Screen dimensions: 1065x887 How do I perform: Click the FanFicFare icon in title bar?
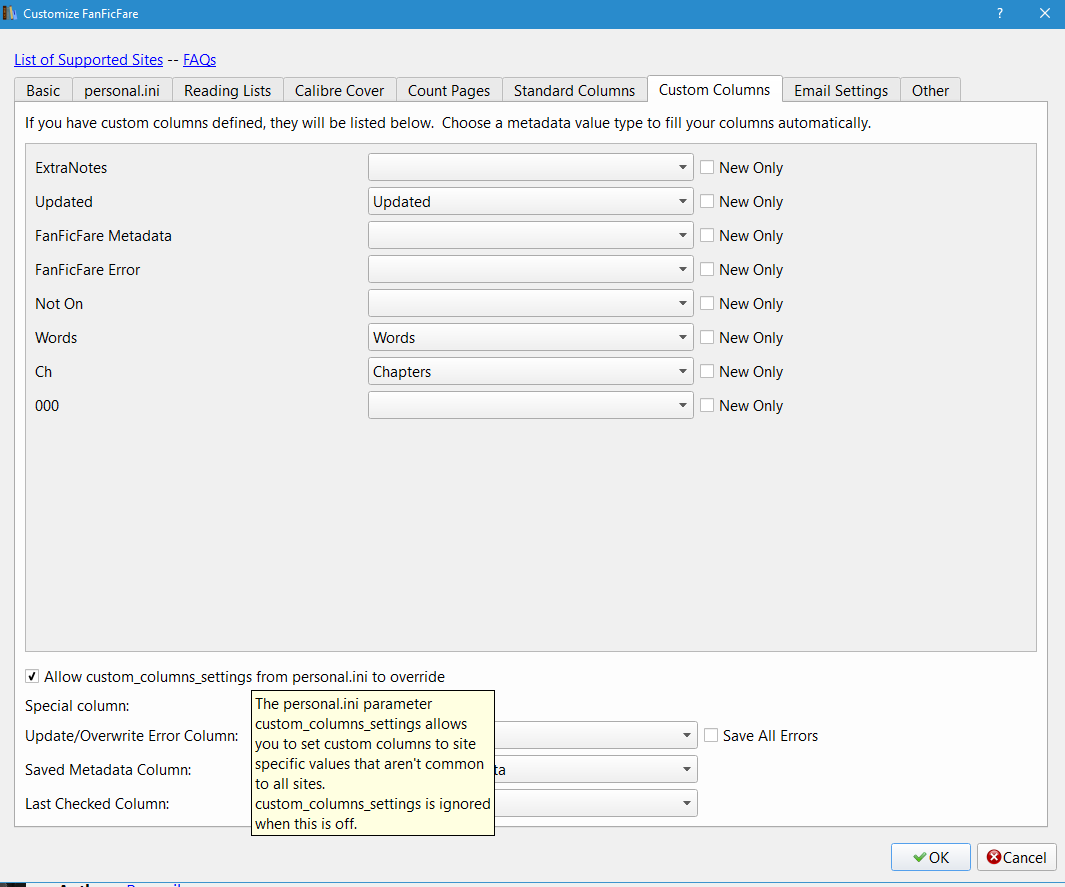(10, 14)
